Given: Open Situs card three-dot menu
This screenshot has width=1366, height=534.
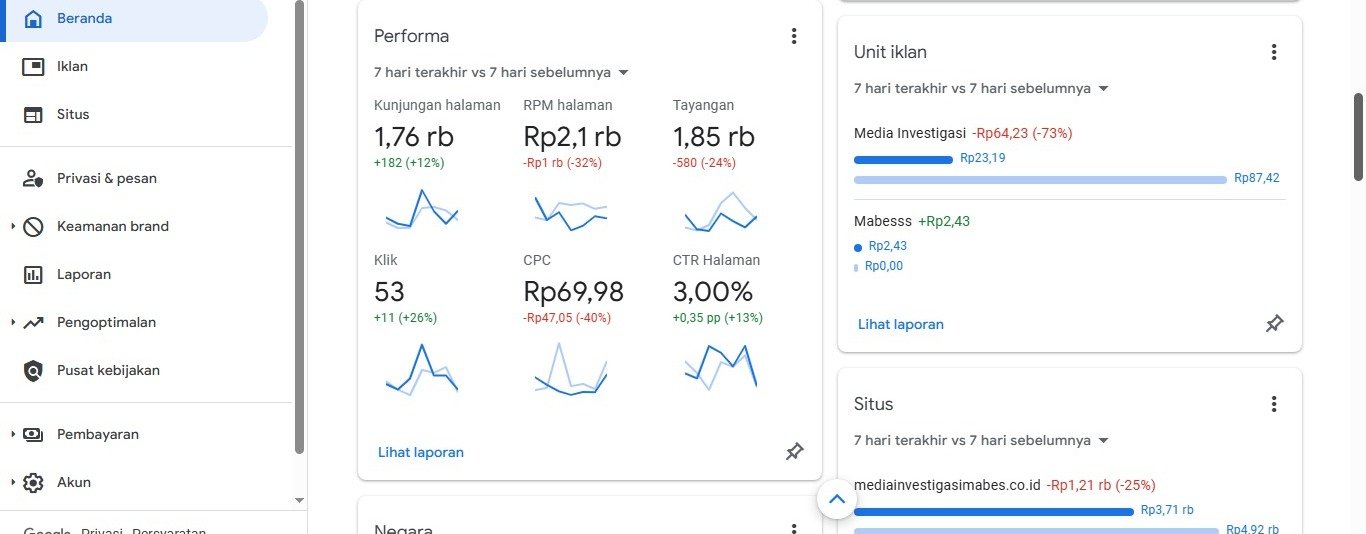Looking at the screenshot, I should [x=1274, y=404].
